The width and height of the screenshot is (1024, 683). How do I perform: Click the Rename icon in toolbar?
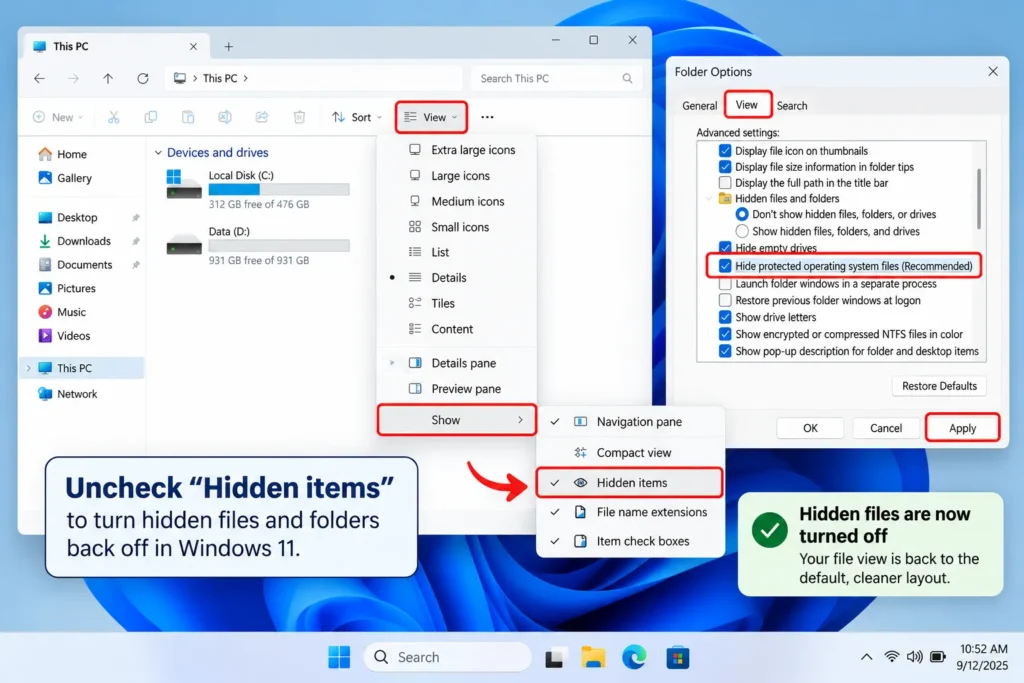[x=225, y=117]
